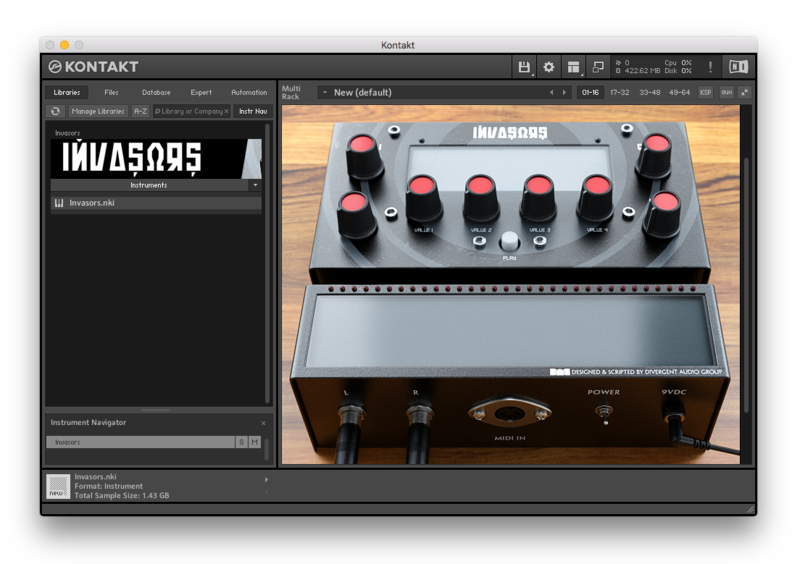Toggle the KSP master script button
Screen dimensions: 800x564
click(x=706, y=92)
